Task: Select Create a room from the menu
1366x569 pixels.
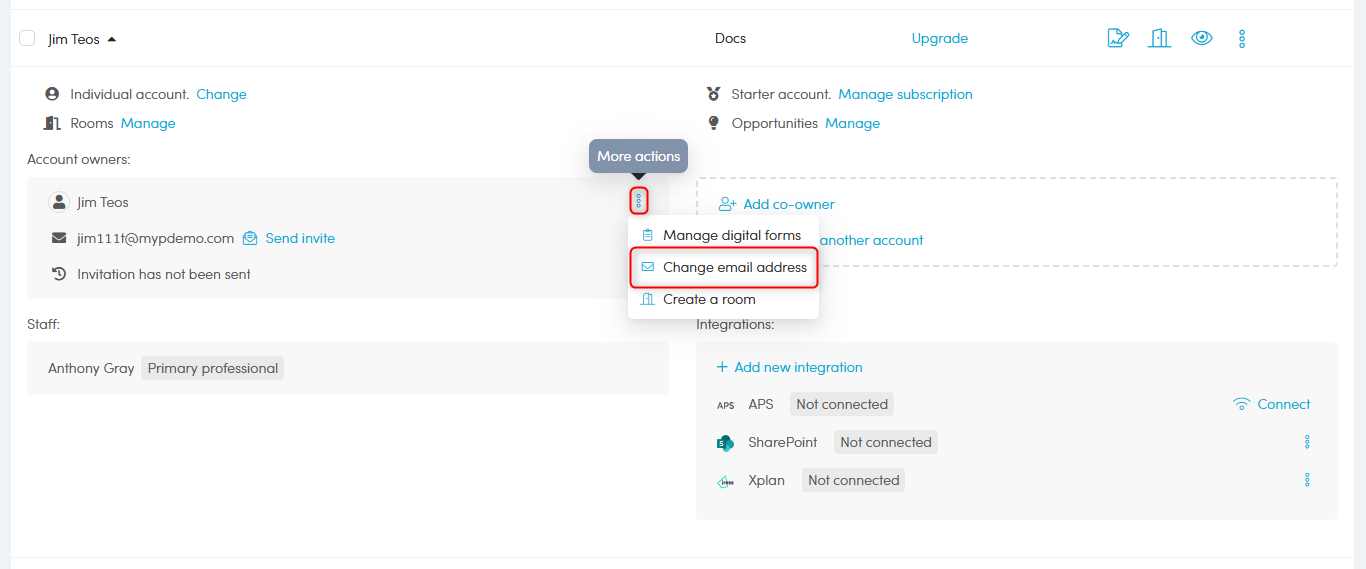Action: [709, 299]
